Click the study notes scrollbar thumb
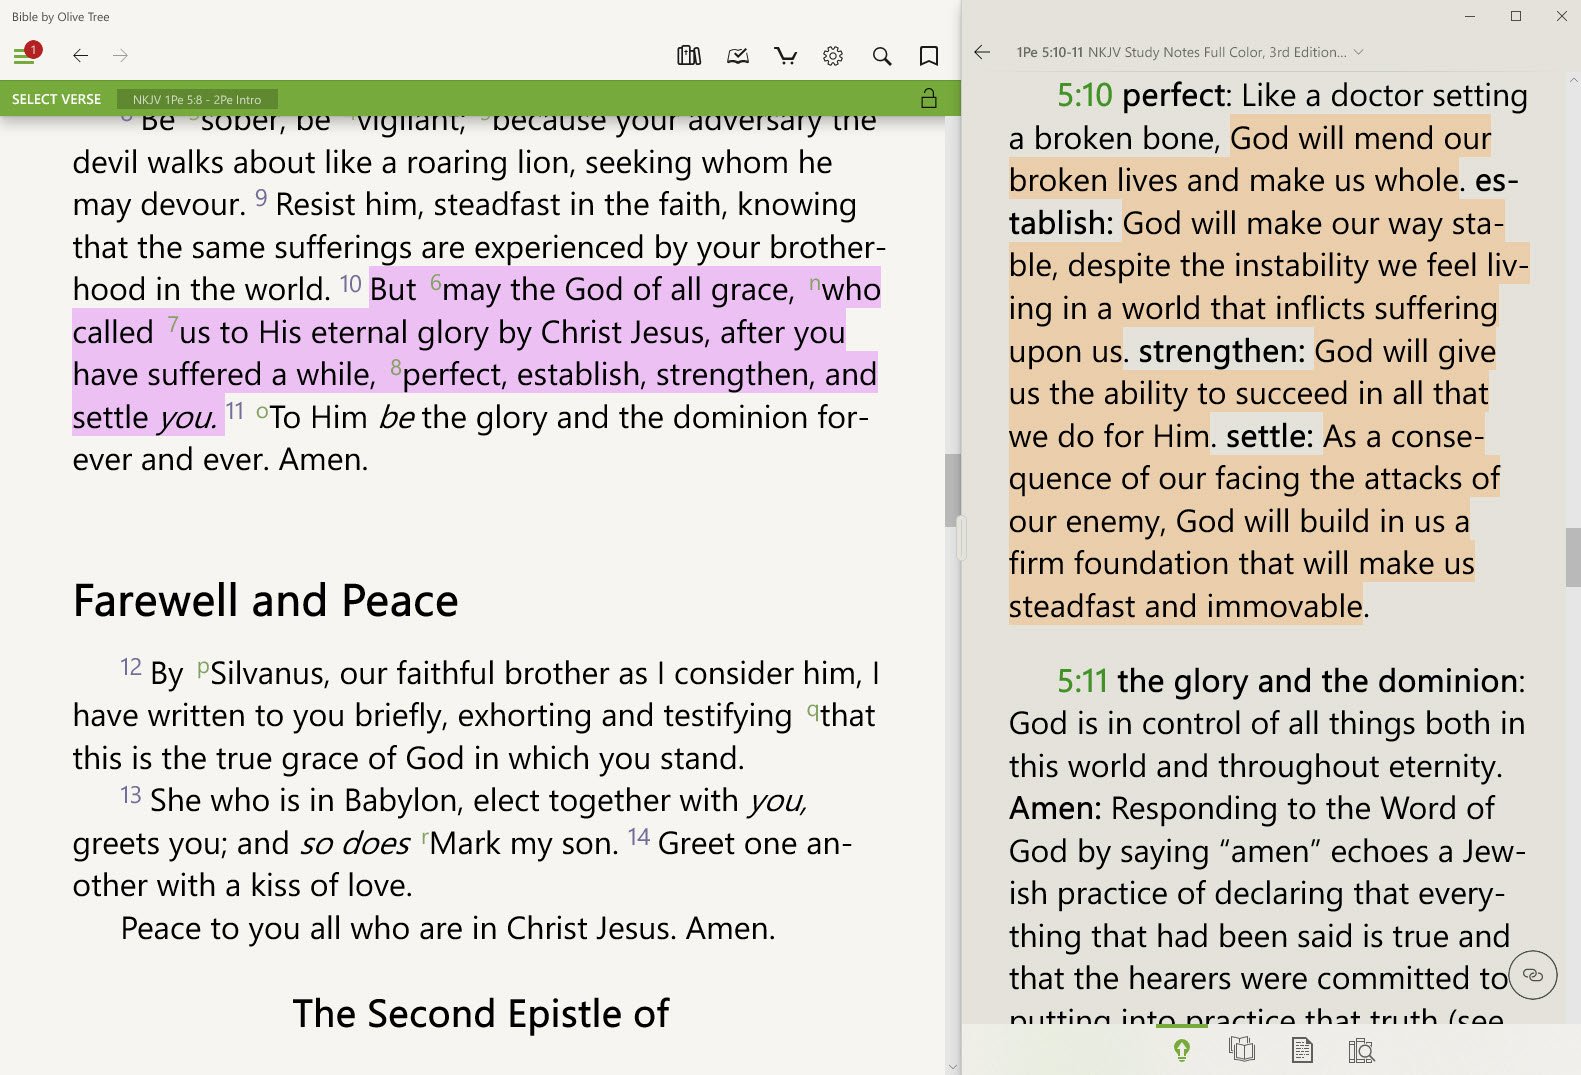Screen dimensions: 1581x1075 pyautogui.click(x=1573, y=557)
